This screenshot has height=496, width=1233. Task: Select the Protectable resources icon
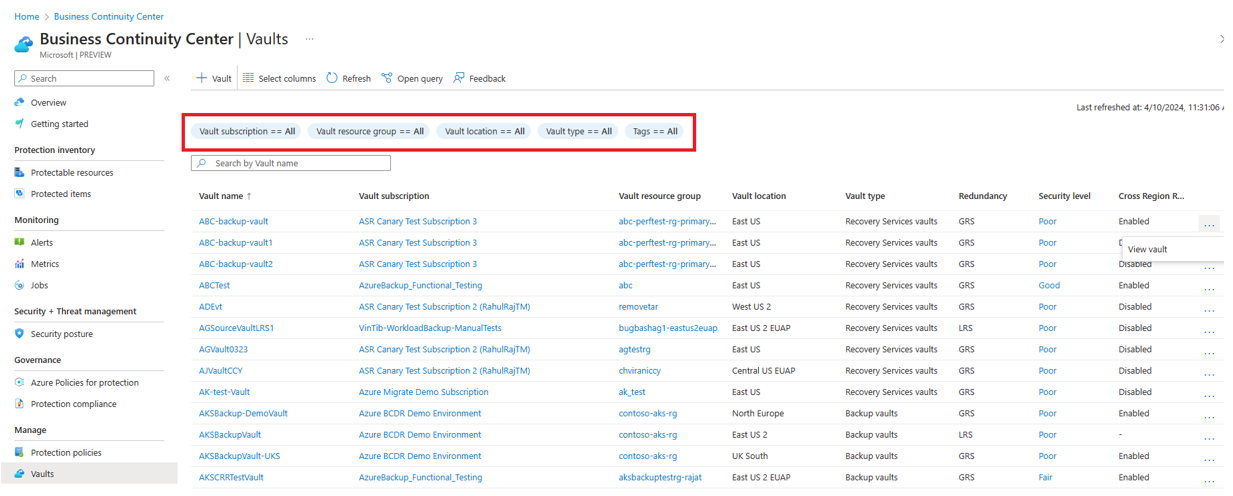tap(19, 172)
